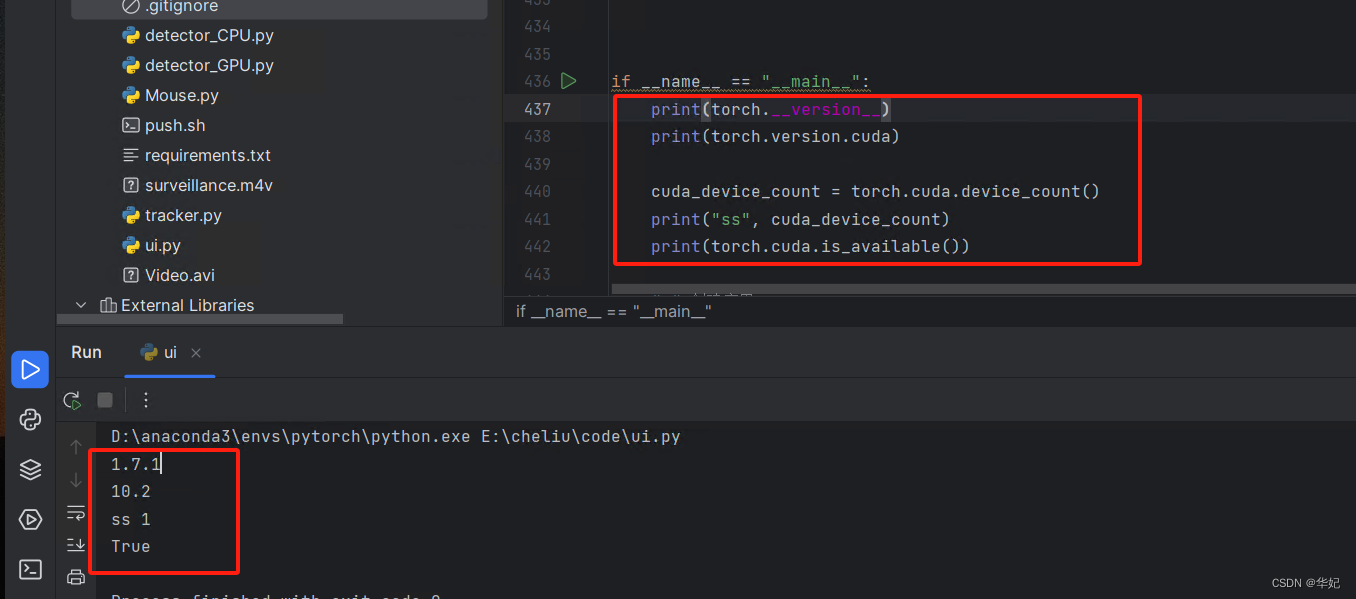1356x599 pixels.
Task: Click the up-arrow stack navigation icon
Action: click(75, 447)
